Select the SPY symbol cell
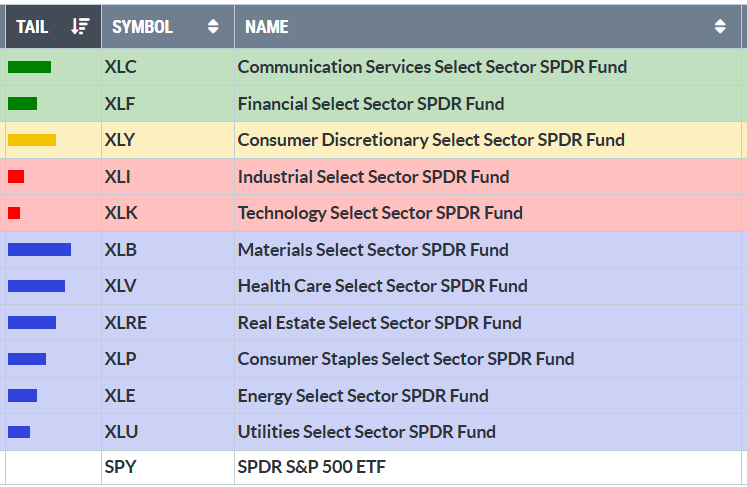747x487 pixels. tap(119, 468)
